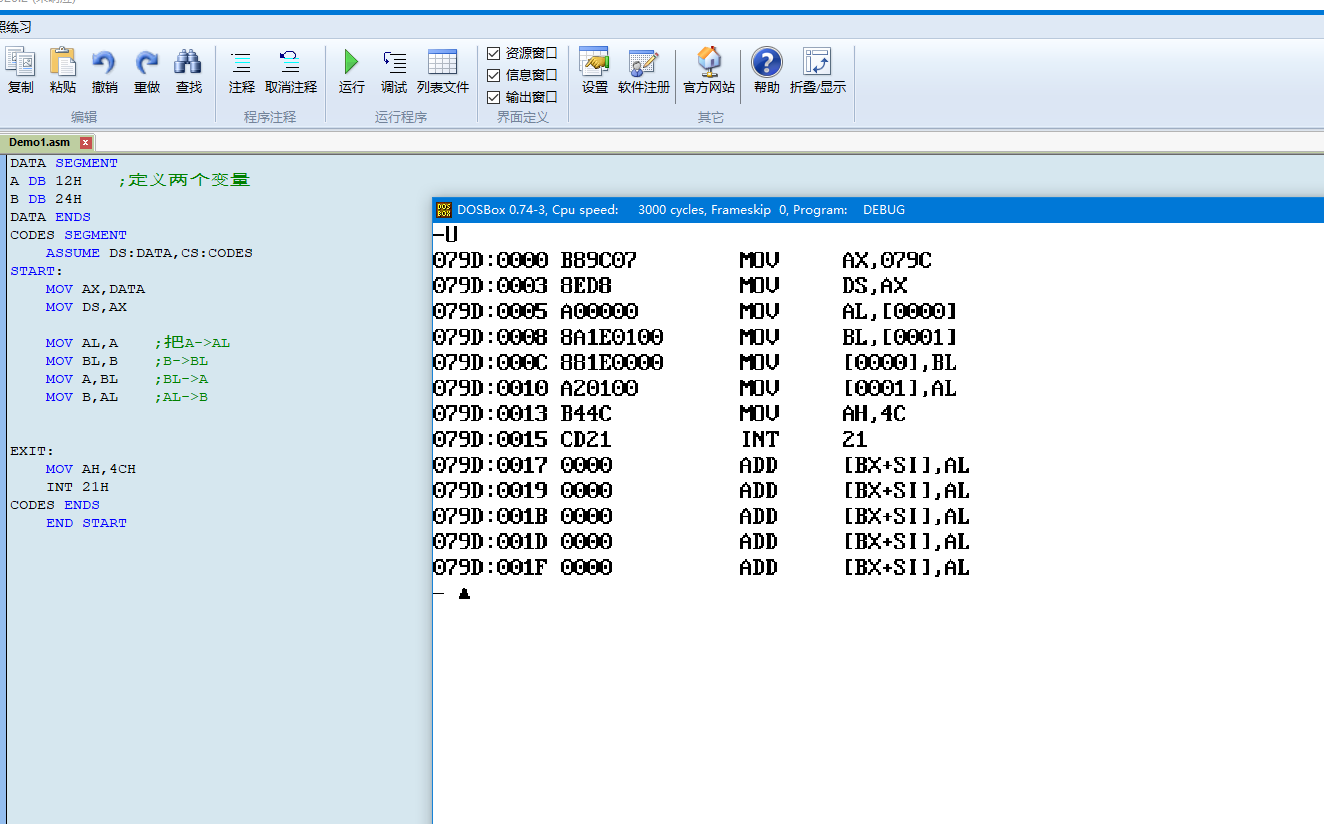Image resolution: width=1324 pixels, height=824 pixels.
Task: Switch to Demo1.asm tab
Action: pyautogui.click(x=40, y=142)
